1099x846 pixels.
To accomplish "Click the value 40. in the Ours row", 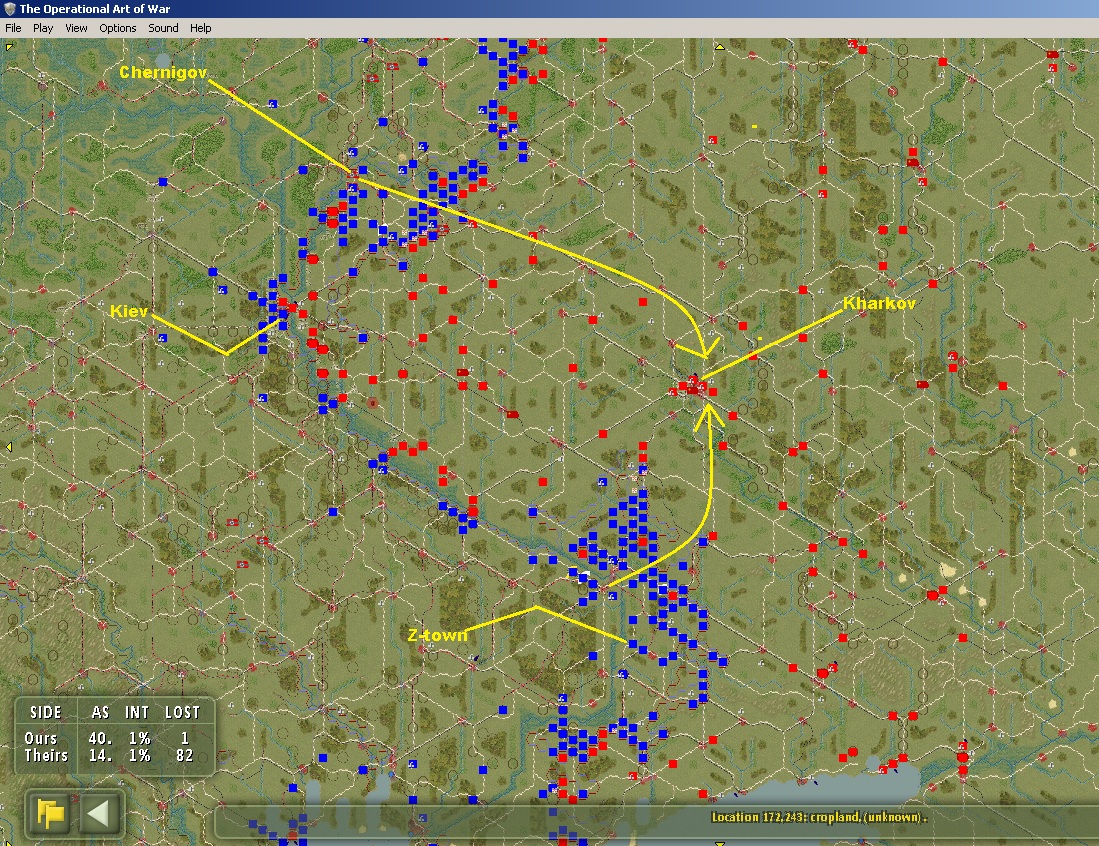I will coord(100,738).
